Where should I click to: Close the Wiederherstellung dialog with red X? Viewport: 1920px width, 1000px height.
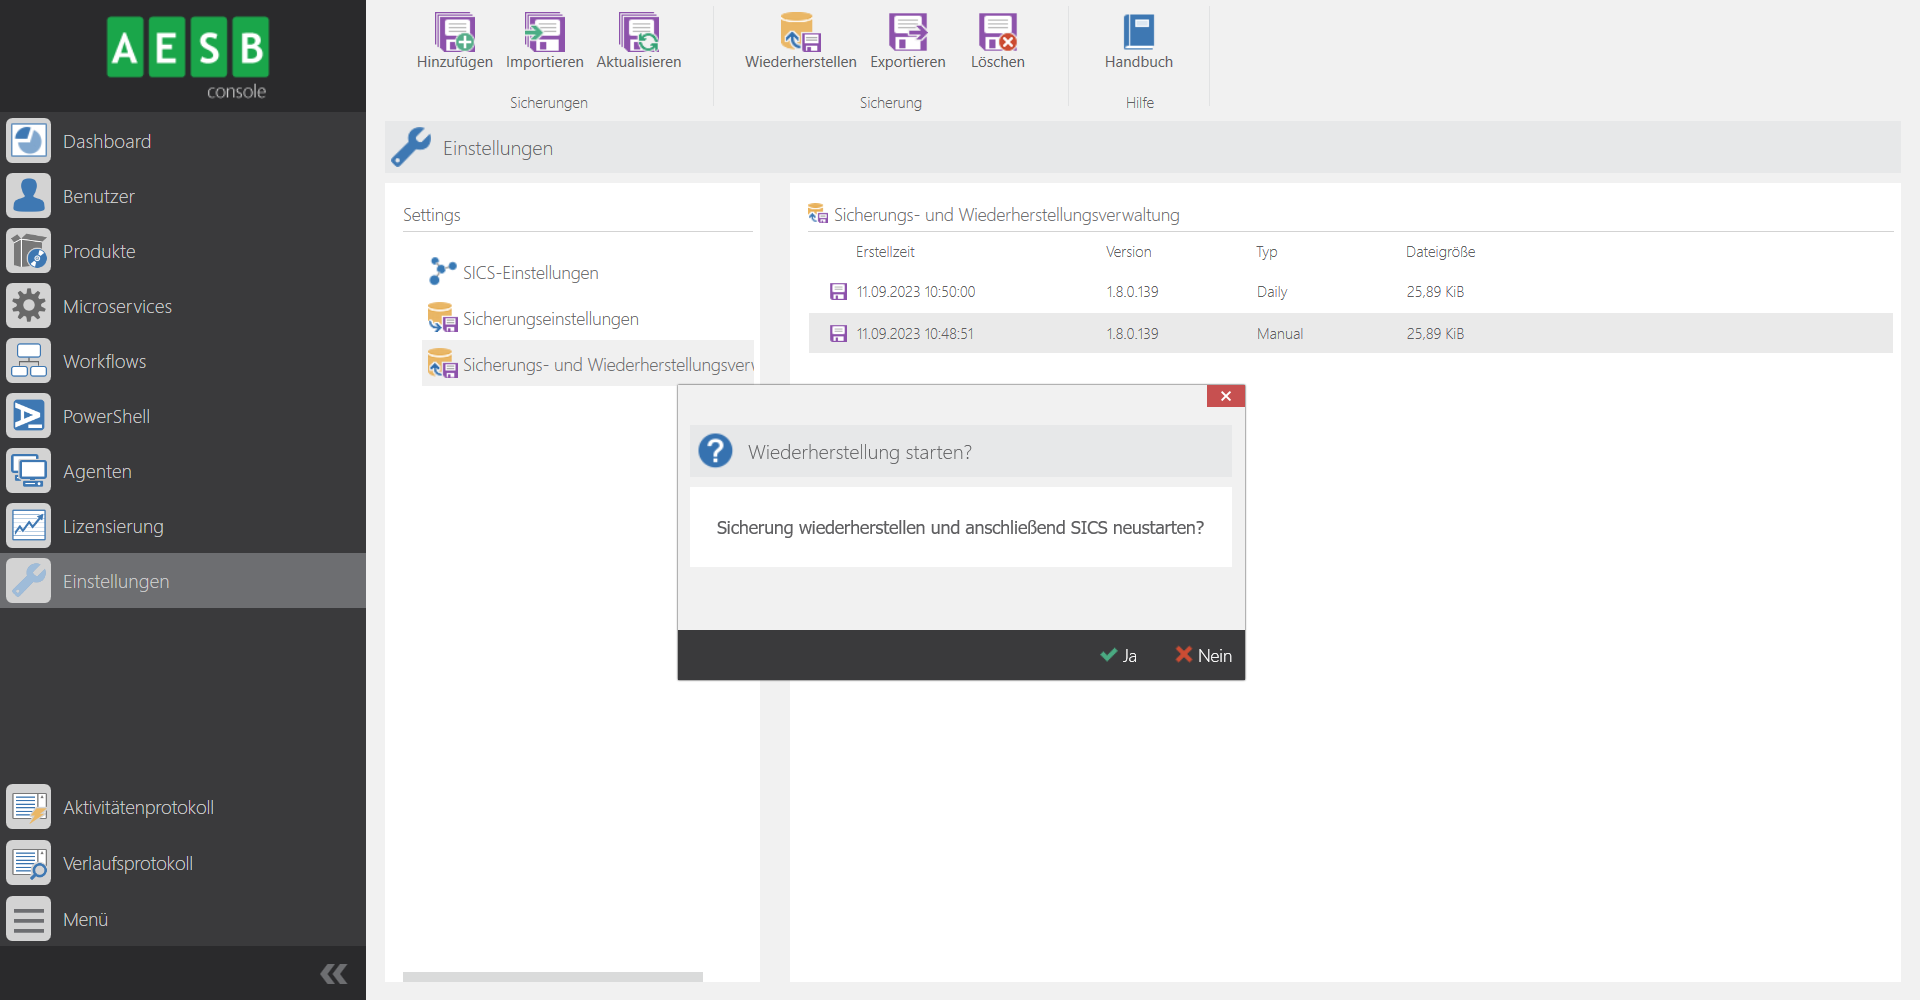click(1225, 396)
